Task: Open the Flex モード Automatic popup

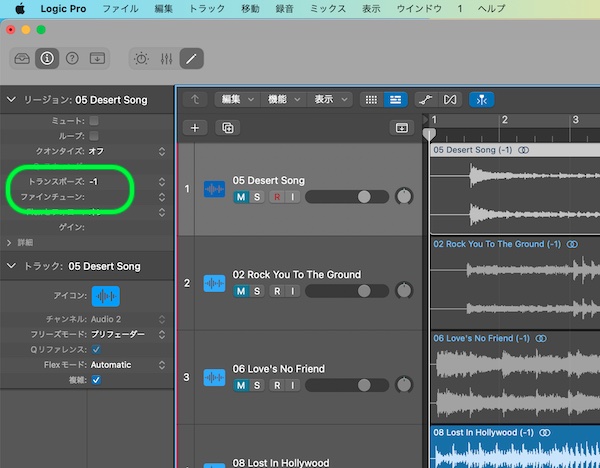Action: click(162, 365)
